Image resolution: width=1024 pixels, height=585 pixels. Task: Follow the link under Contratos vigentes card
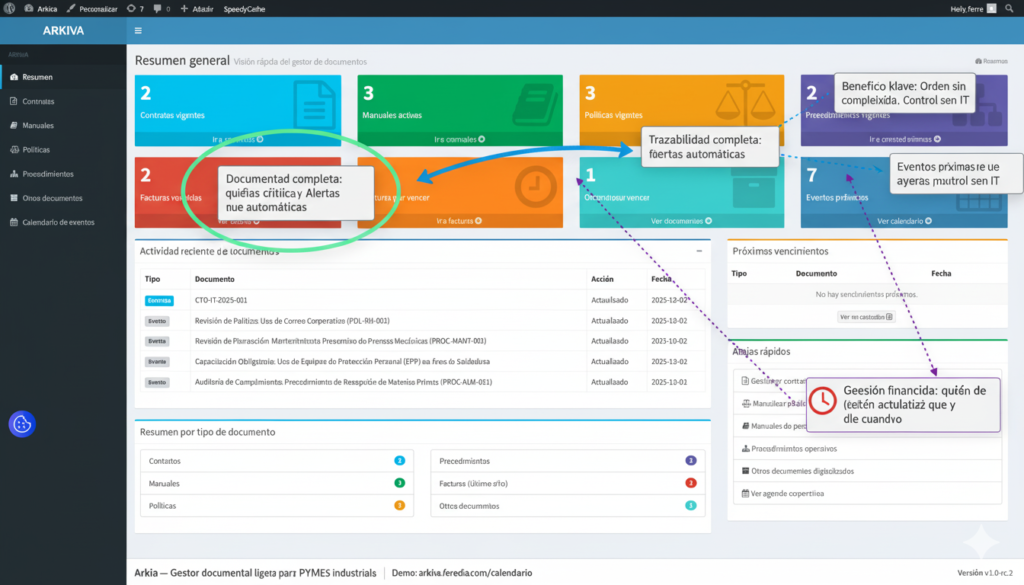point(238,139)
